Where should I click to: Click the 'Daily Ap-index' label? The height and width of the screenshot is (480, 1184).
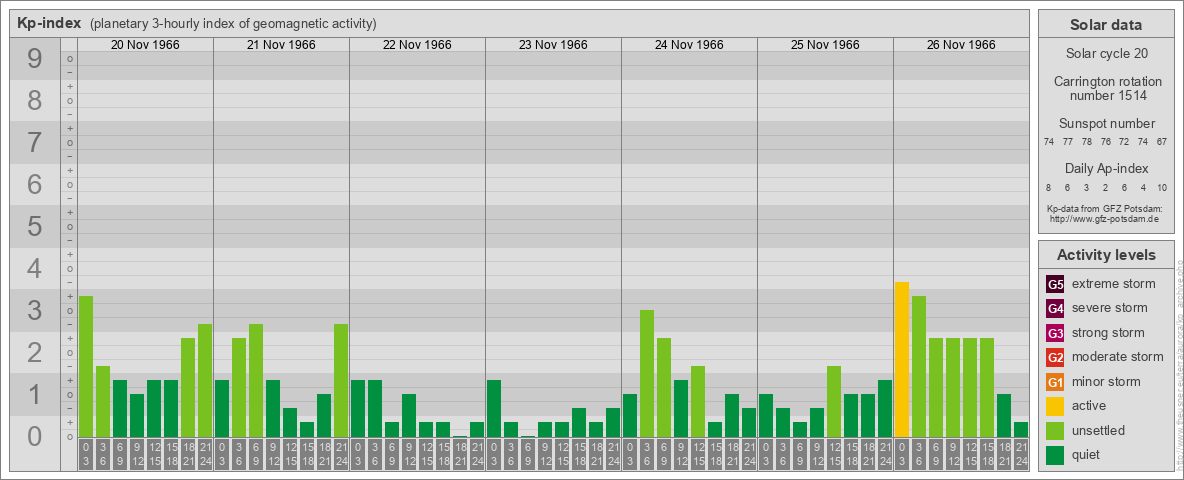point(1106,168)
